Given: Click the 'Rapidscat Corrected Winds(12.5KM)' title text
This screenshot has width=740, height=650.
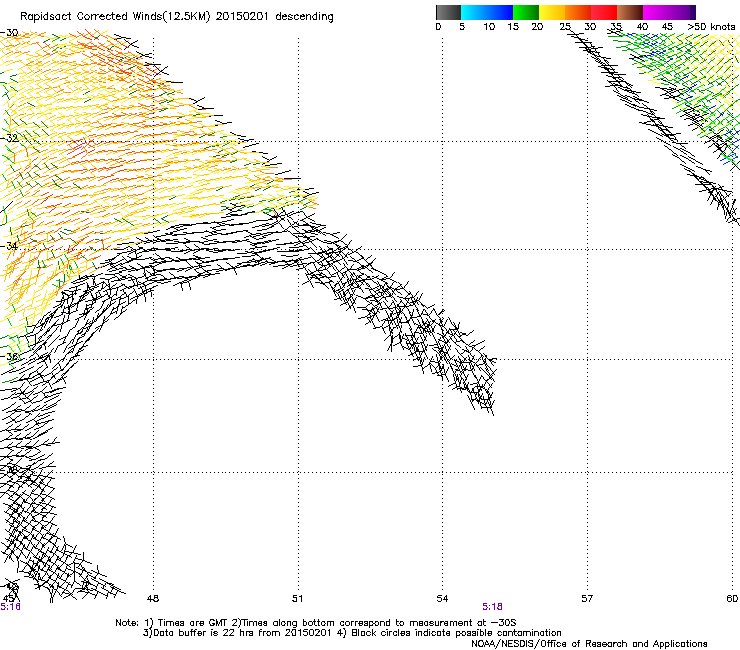Looking at the screenshot, I should point(115,17).
